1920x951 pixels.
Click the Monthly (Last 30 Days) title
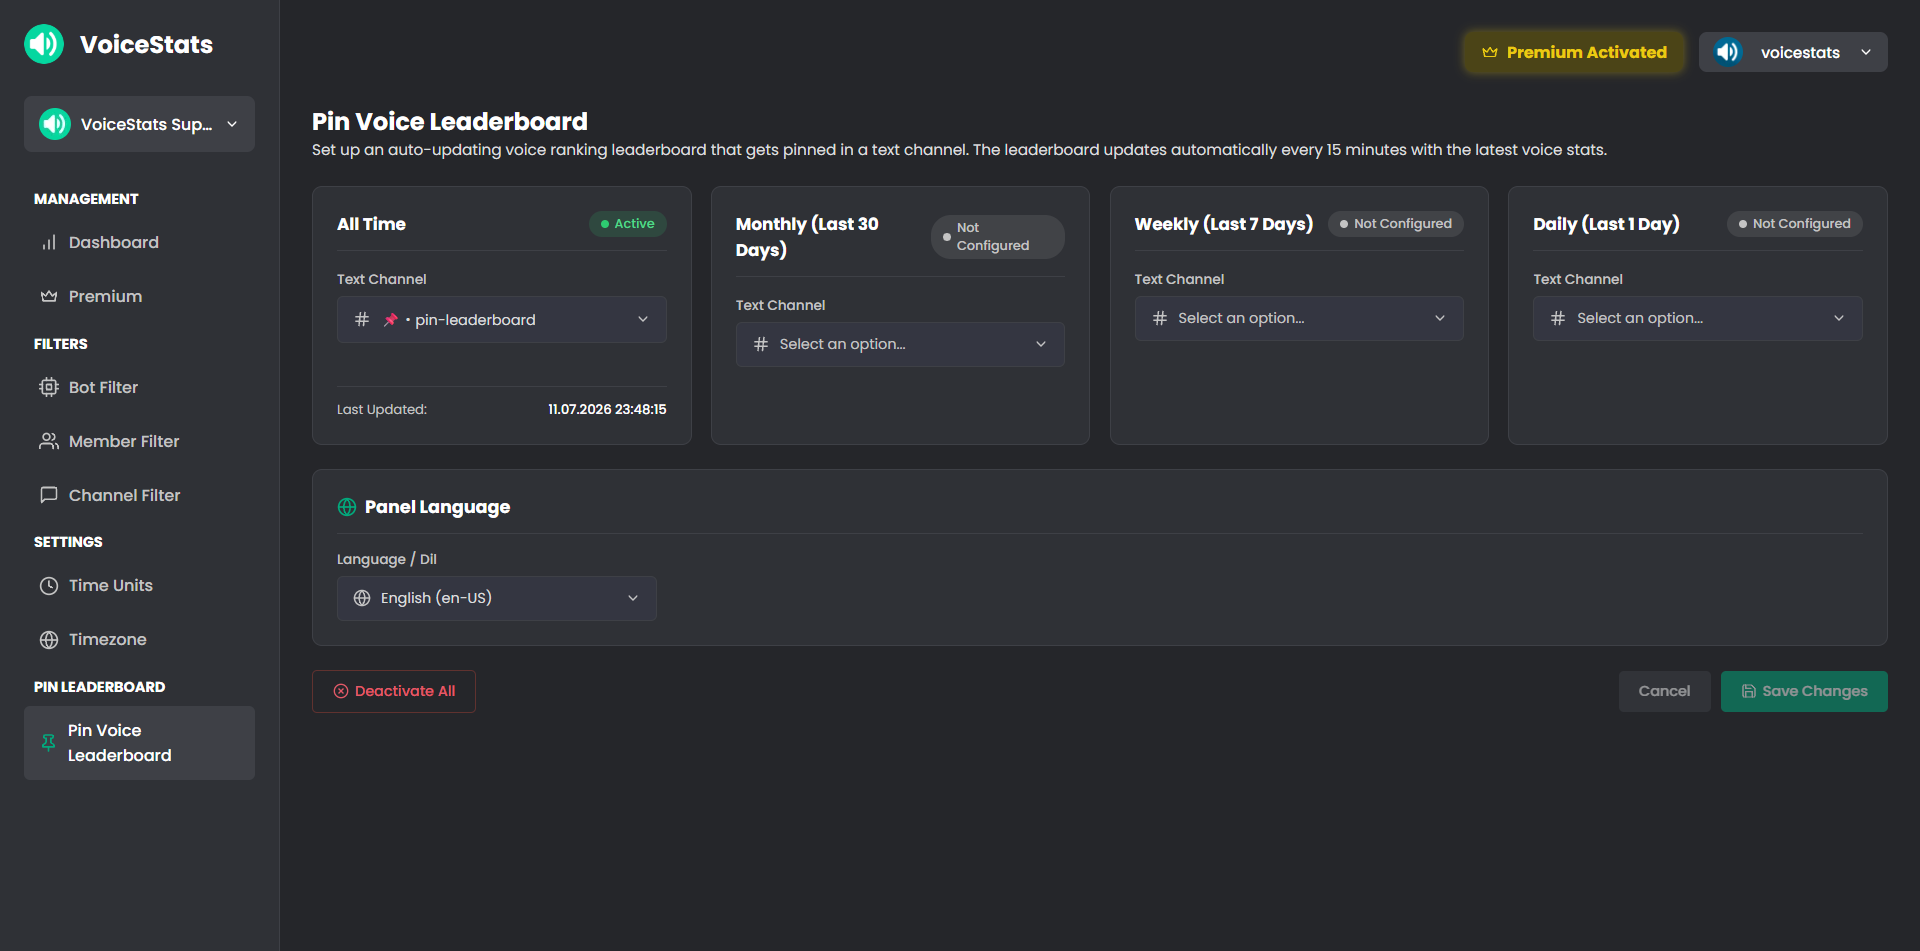click(807, 237)
